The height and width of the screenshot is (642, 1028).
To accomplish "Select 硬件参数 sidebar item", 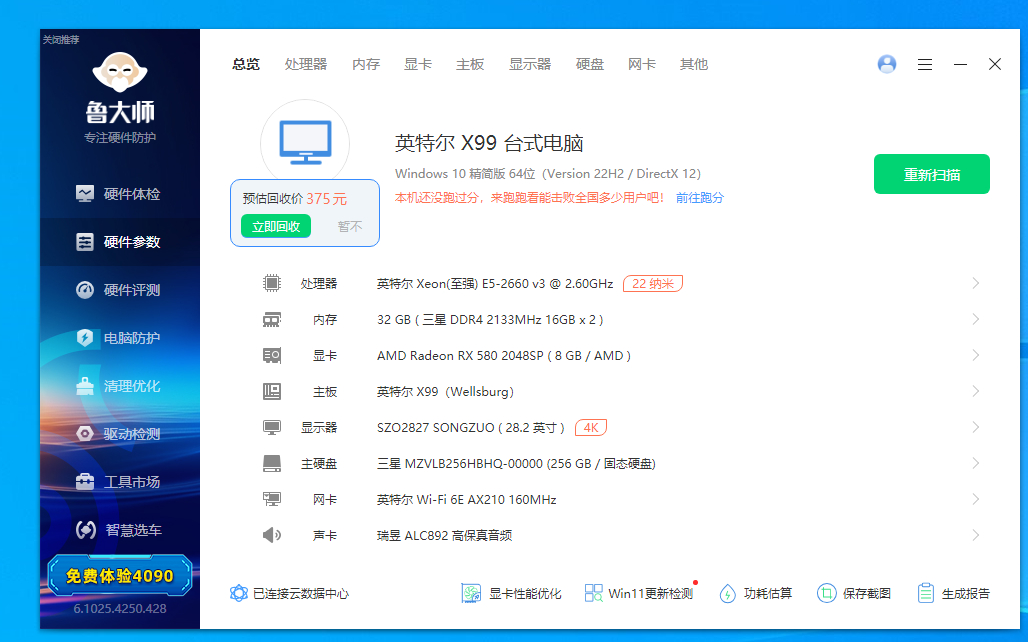I will [120, 242].
